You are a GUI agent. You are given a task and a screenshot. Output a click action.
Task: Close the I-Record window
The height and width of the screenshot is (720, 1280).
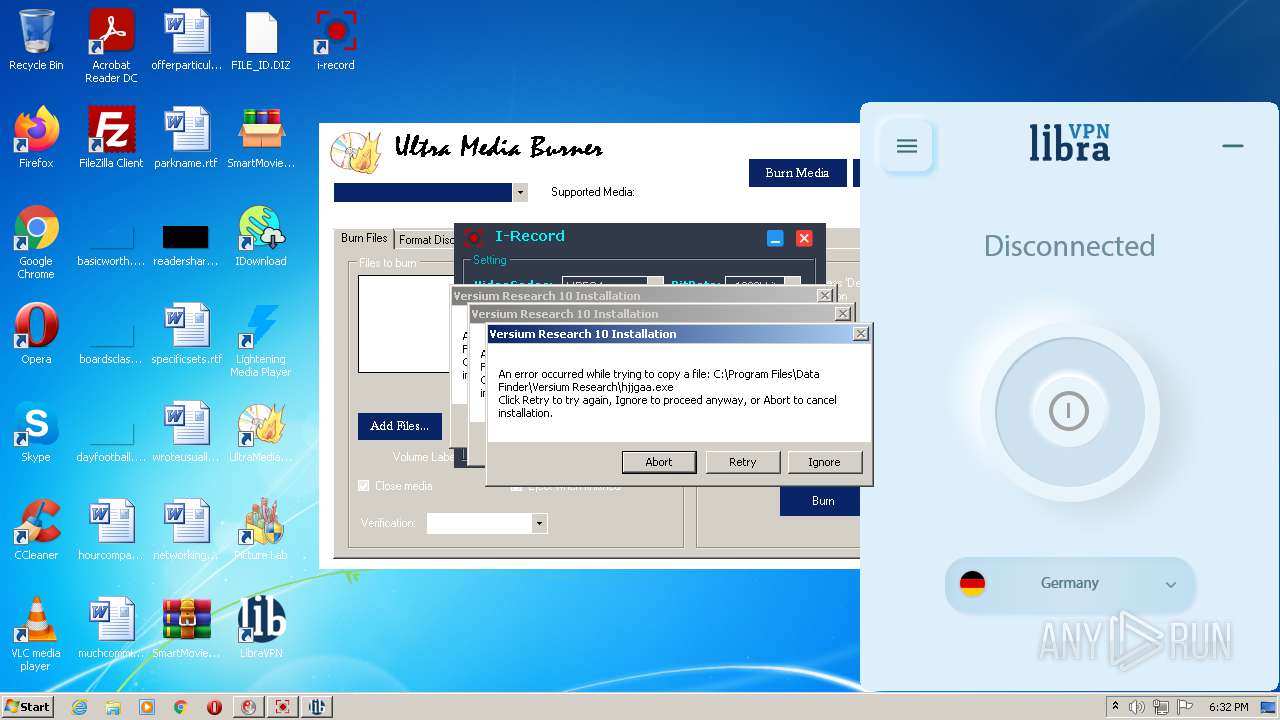point(804,238)
